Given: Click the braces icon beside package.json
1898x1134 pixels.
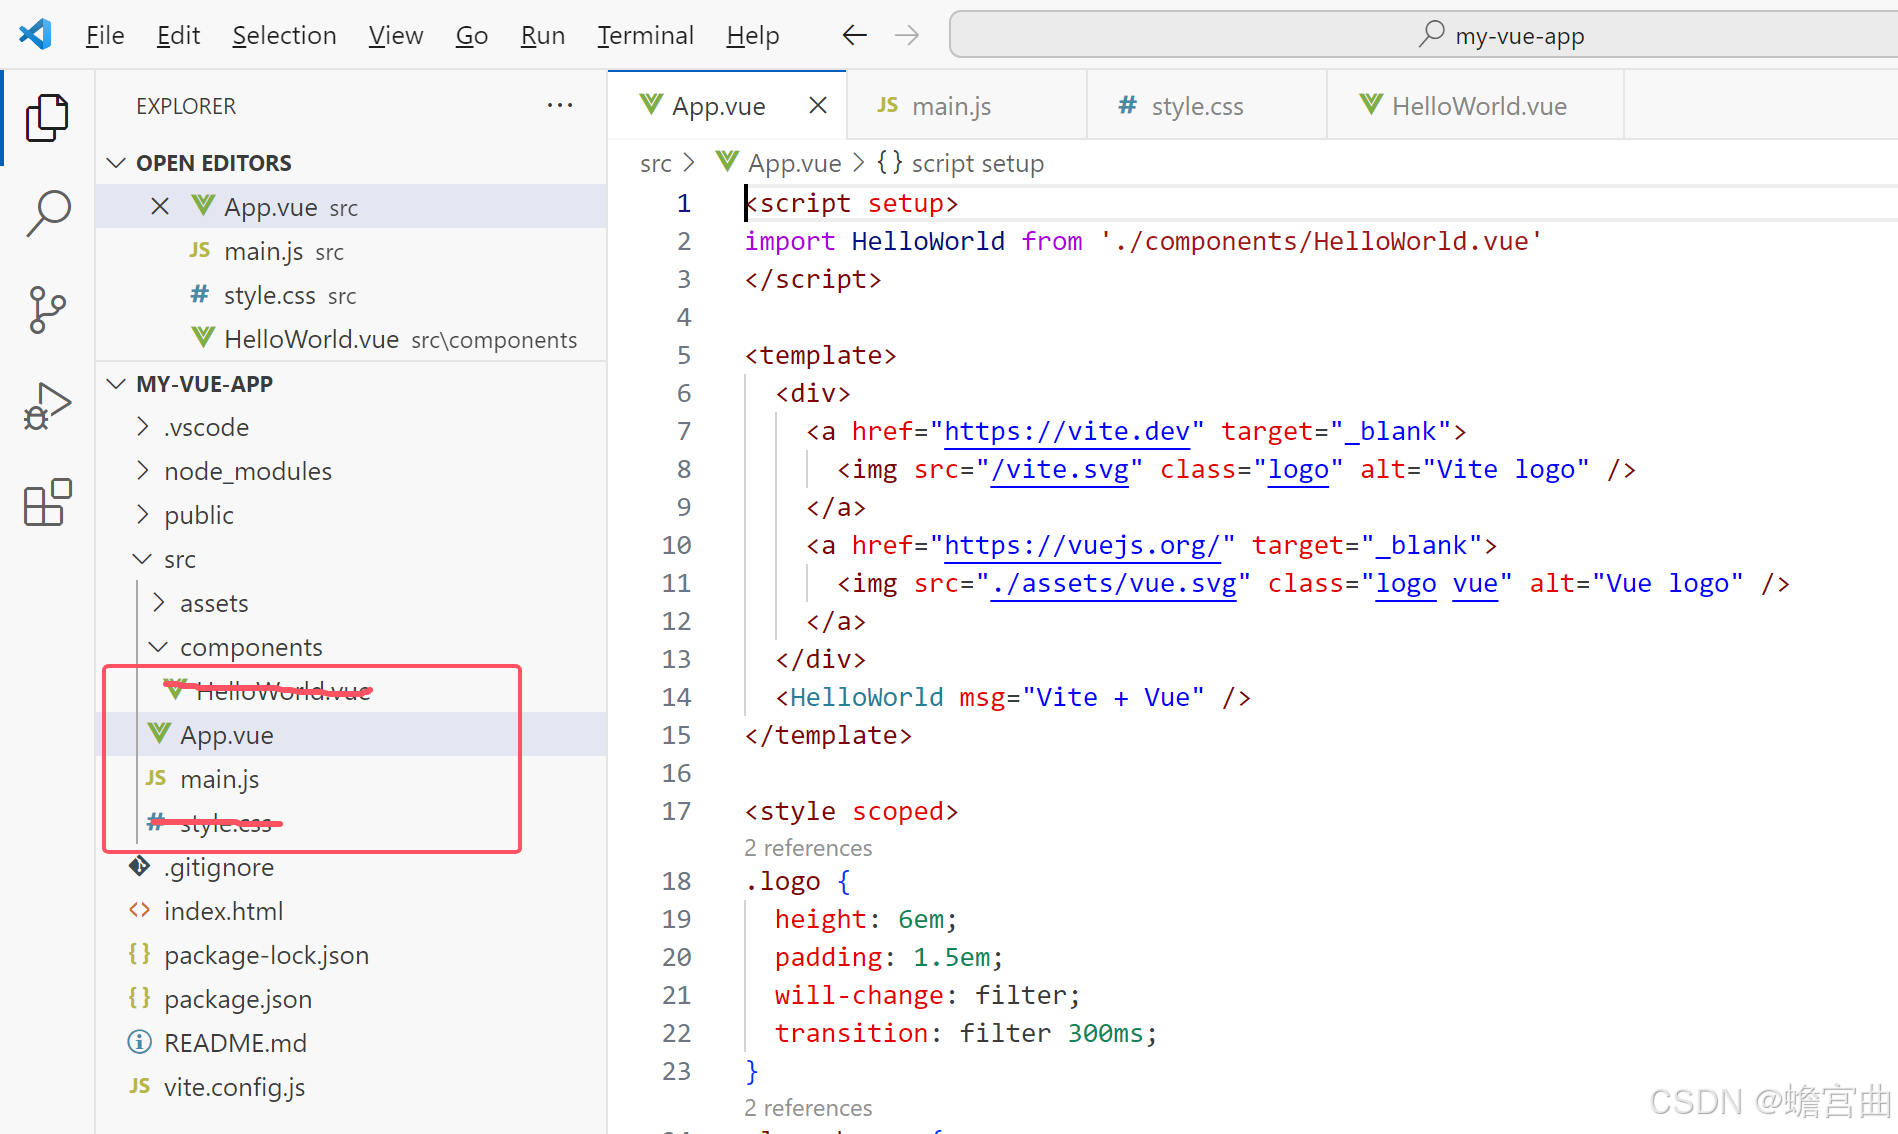Looking at the screenshot, I should pos(139,998).
